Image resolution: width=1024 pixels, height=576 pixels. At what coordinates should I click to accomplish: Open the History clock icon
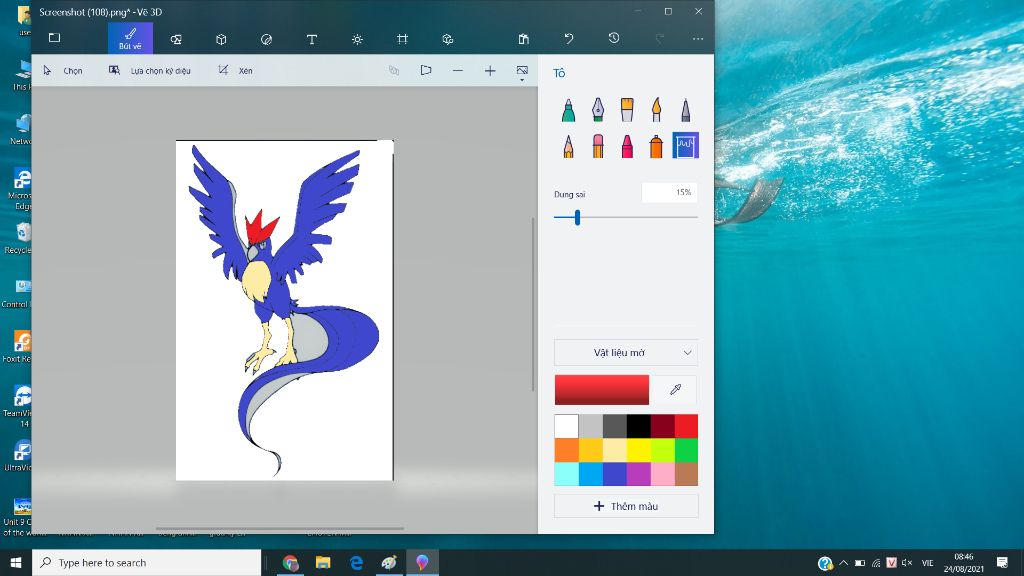click(614, 39)
